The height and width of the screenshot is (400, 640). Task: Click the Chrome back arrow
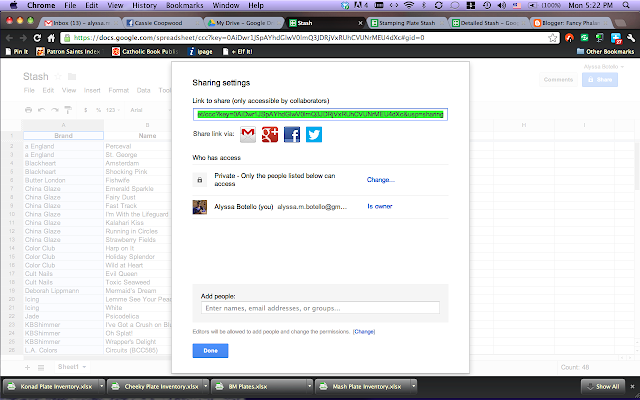point(9,38)
